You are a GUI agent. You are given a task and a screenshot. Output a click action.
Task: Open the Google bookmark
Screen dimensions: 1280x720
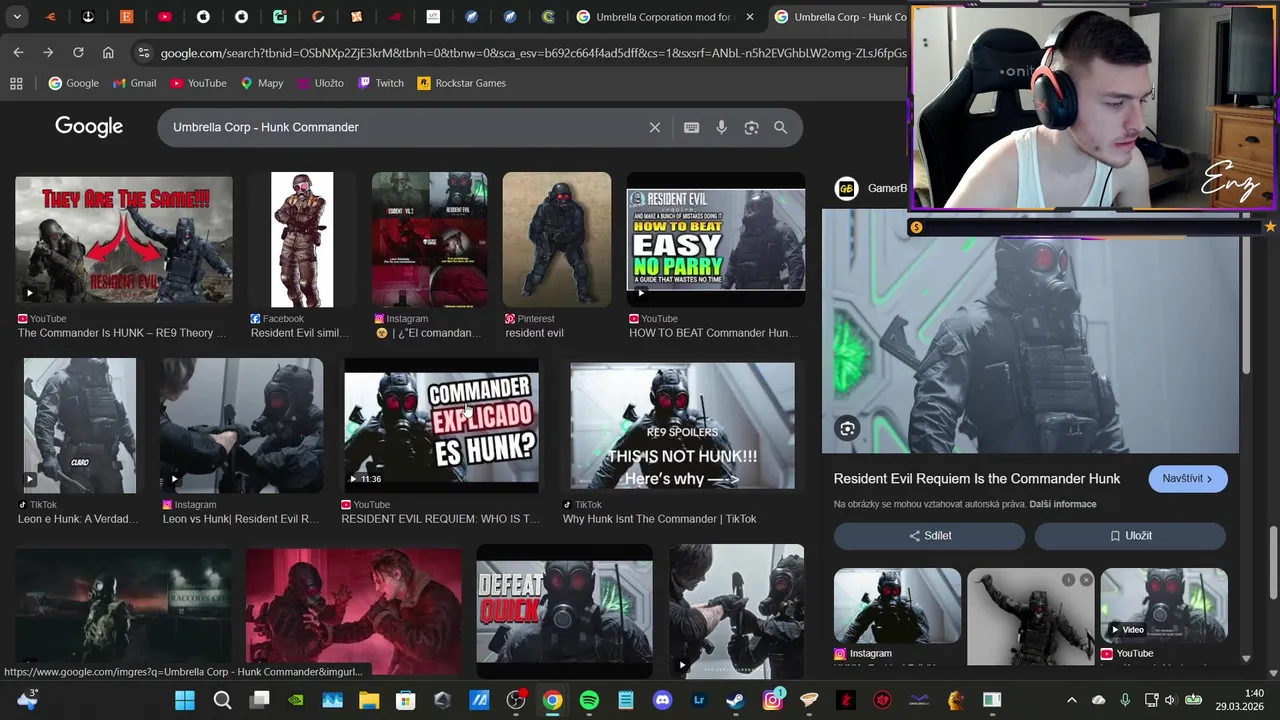click(x=74, y=83)
